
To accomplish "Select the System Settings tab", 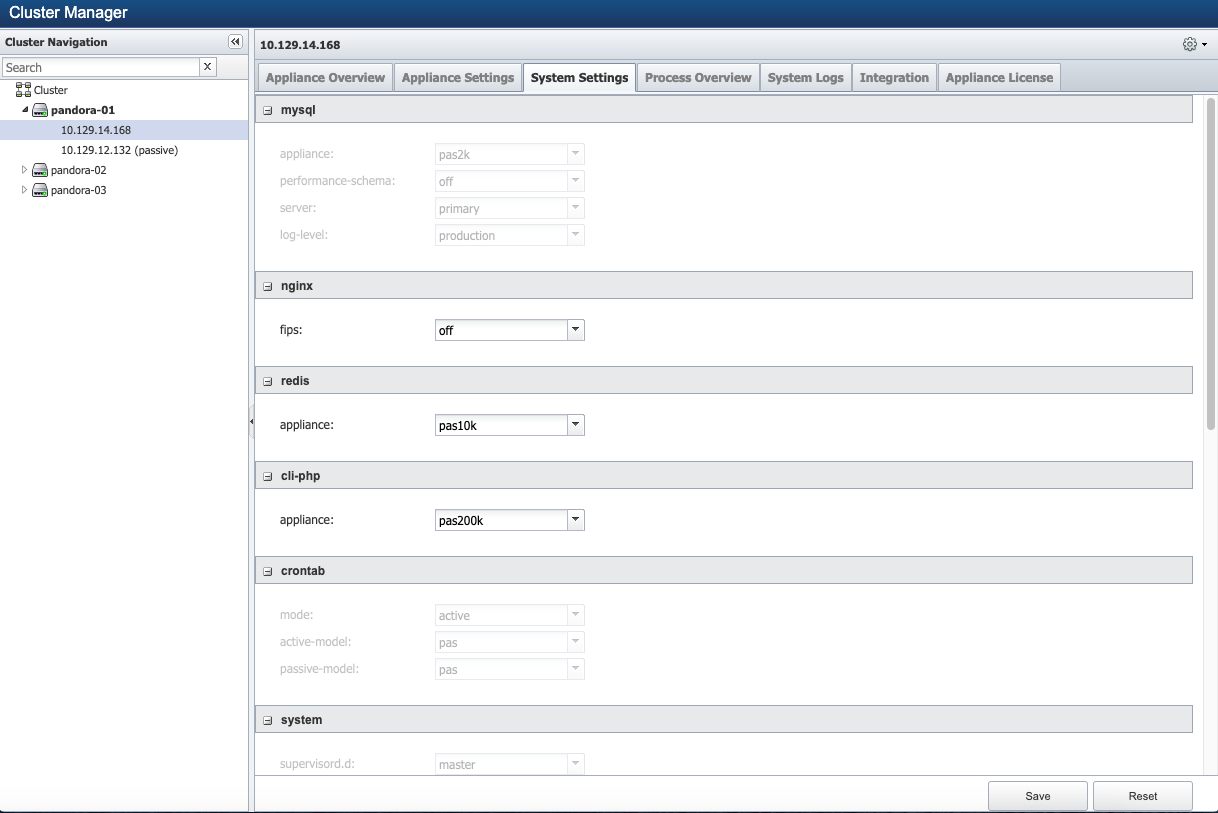I will 580,78.
